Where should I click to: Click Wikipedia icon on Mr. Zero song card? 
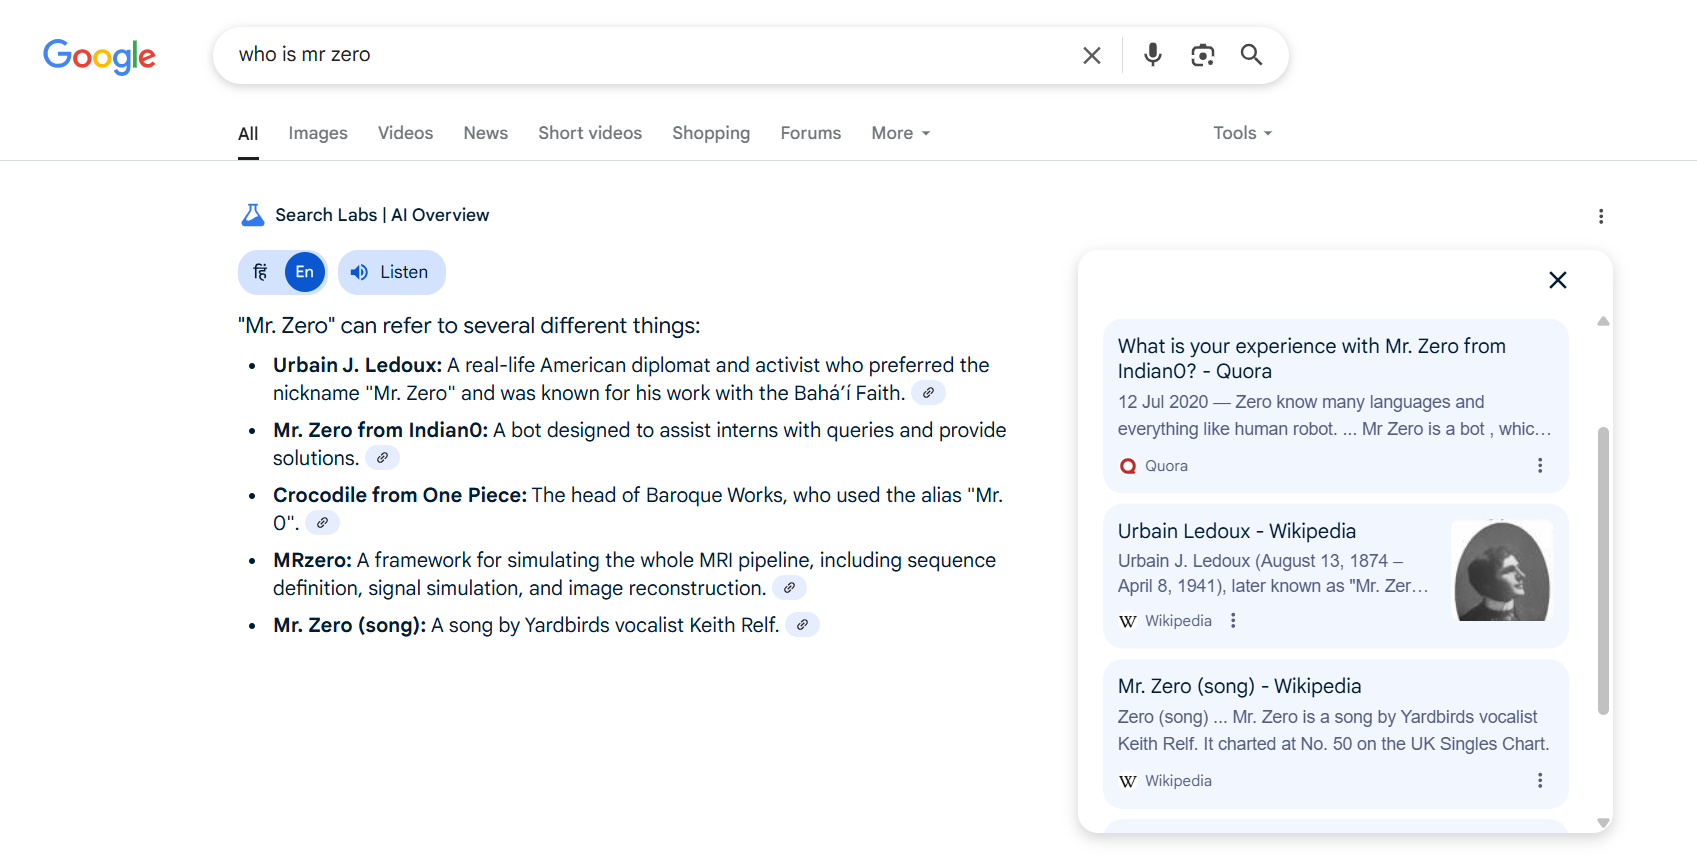pos(1128,781)
